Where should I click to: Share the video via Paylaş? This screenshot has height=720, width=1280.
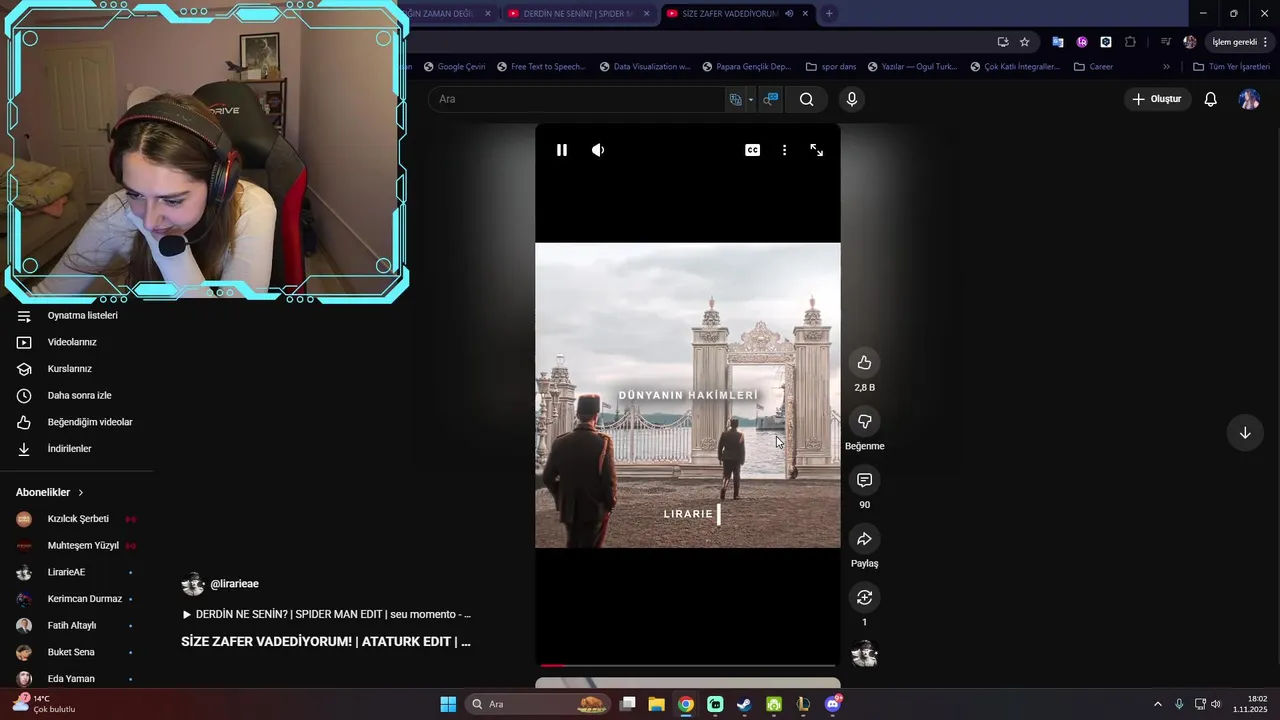point(864,539)
